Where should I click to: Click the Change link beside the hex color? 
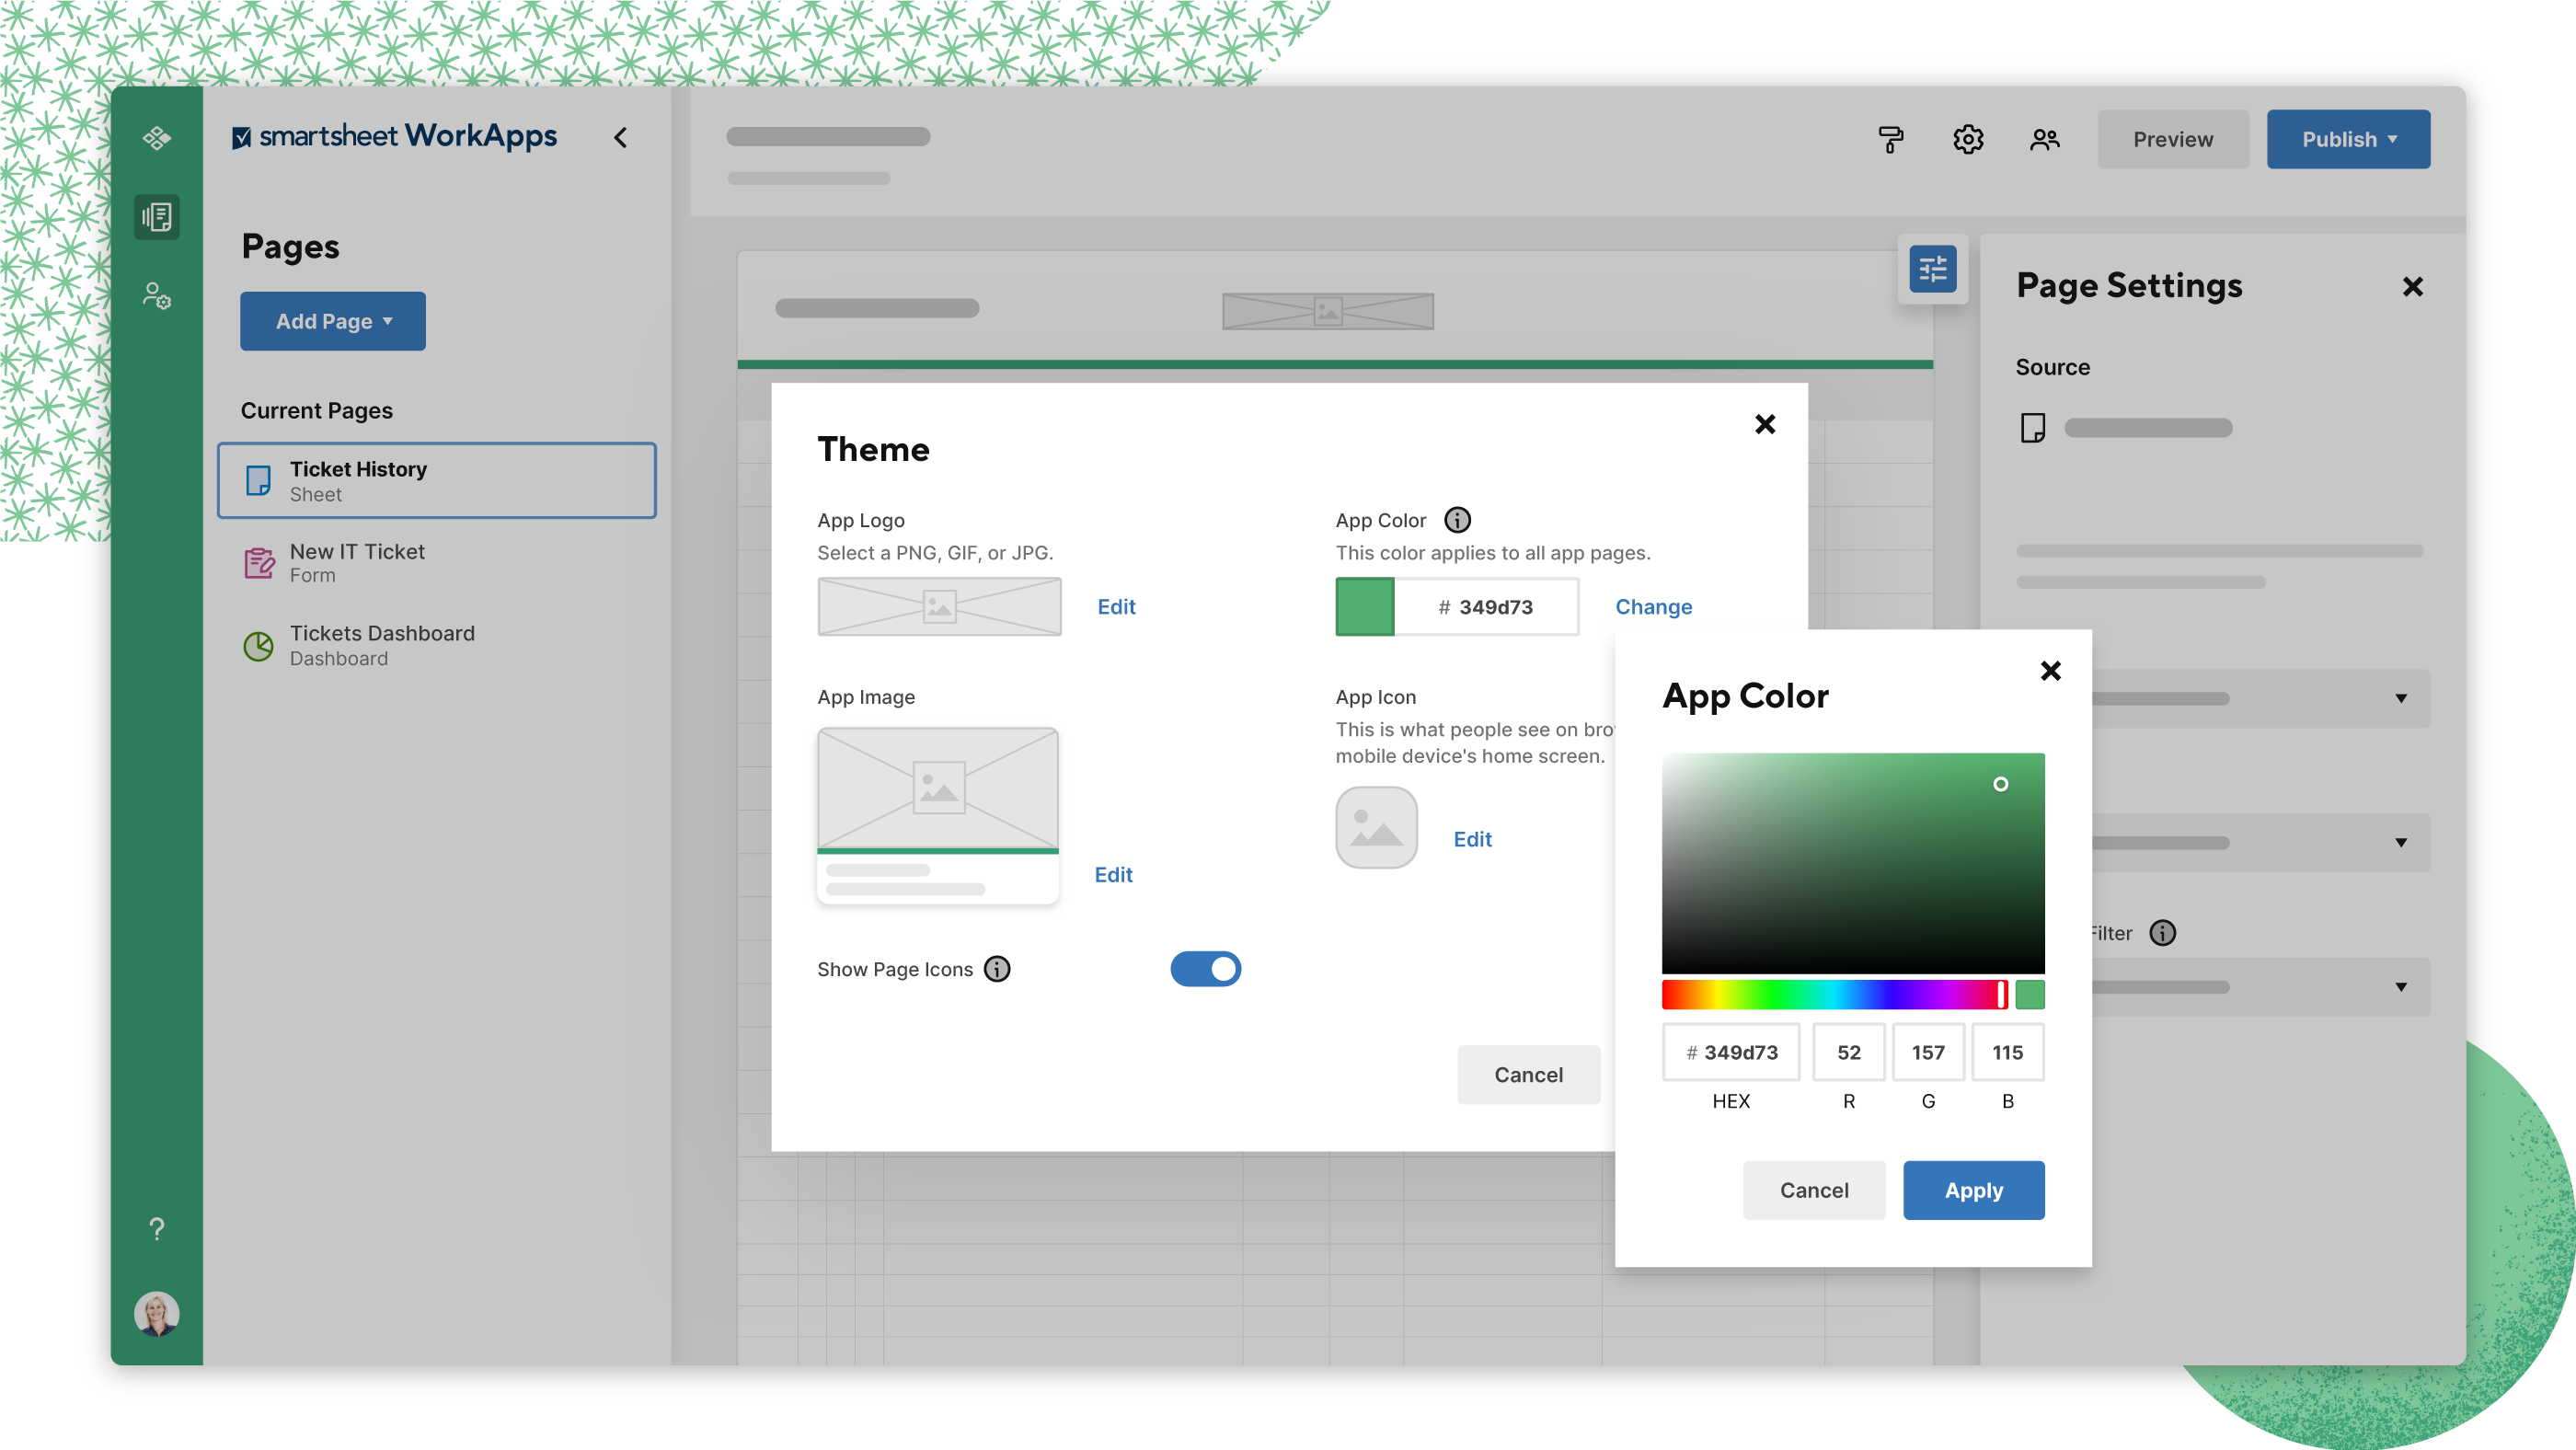[x=1653, y=607]
